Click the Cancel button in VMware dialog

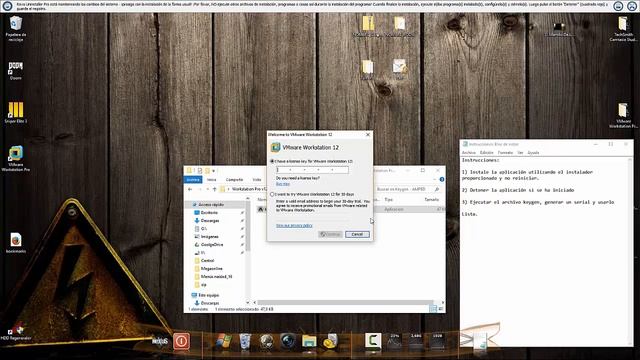[x=357, y=234]
